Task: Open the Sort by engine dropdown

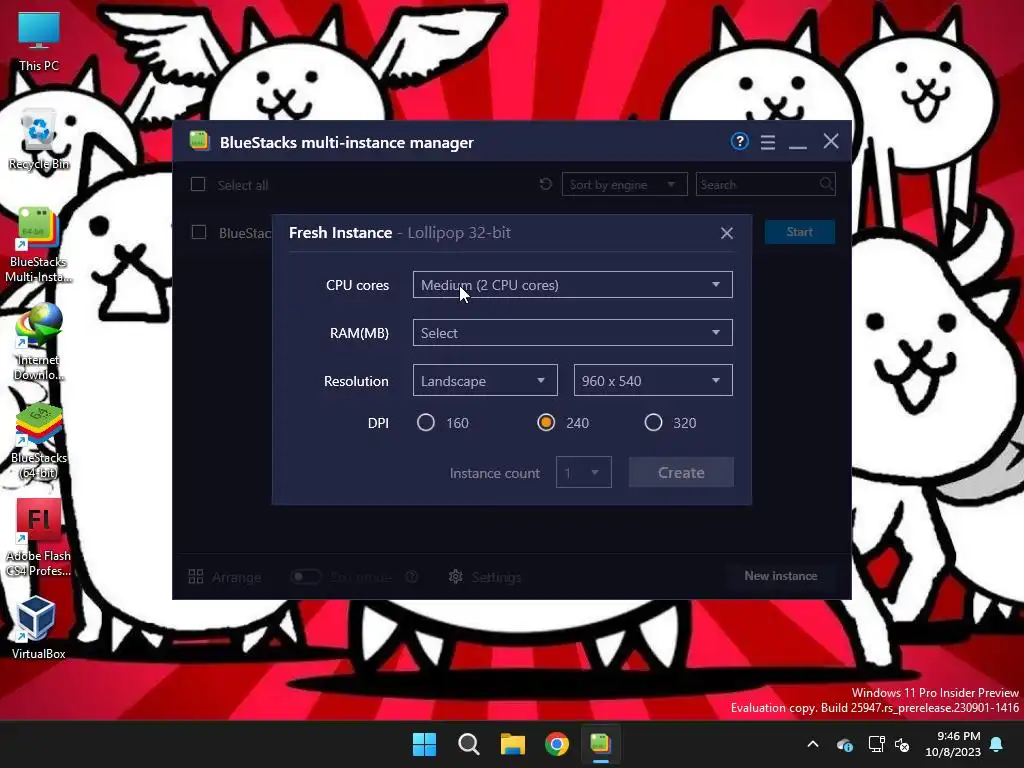Action: pos(624,184)
